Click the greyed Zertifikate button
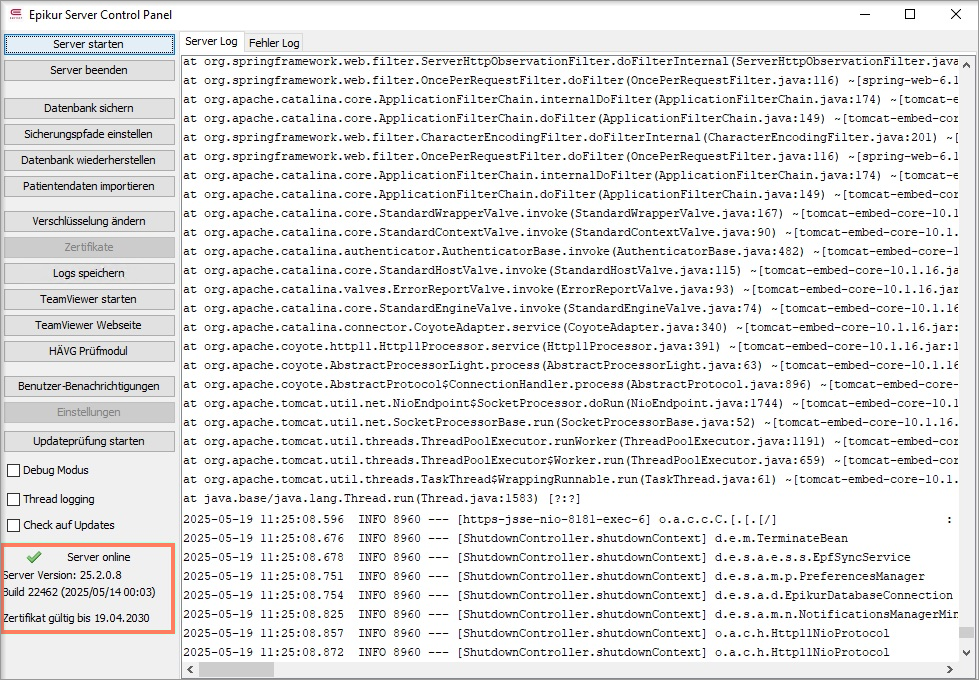979x680 pixels. click(89, 247)
